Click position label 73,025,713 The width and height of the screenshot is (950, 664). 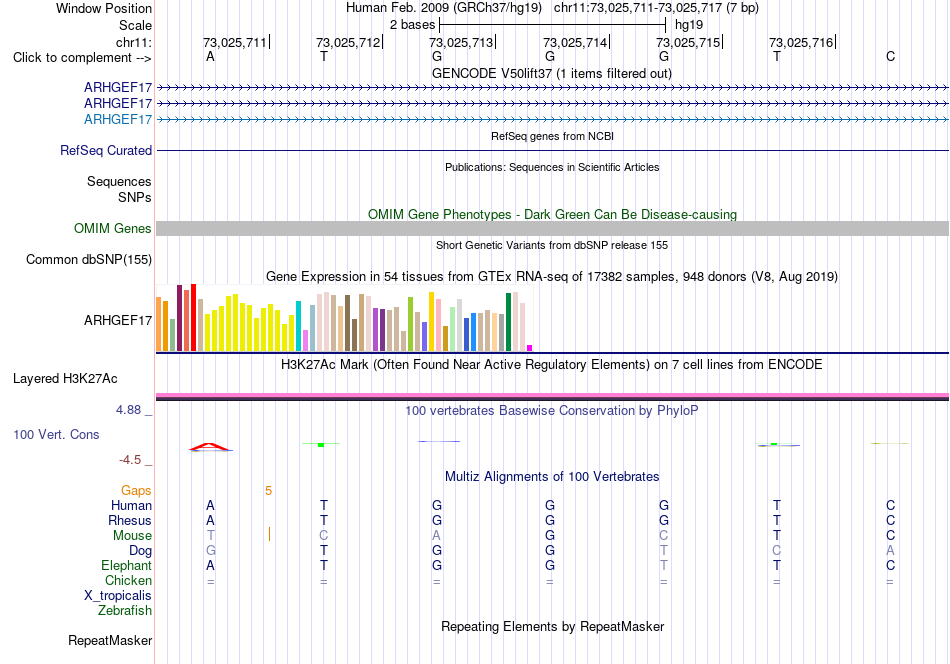click(x=461, y=42)
